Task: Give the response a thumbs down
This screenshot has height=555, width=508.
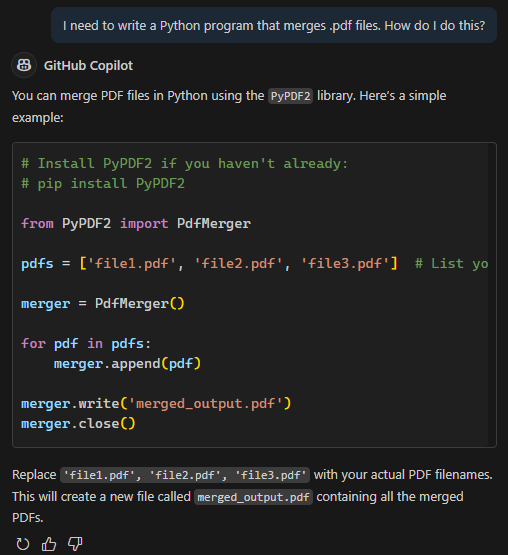Action: pyautogui.click(x=75, y=544)
